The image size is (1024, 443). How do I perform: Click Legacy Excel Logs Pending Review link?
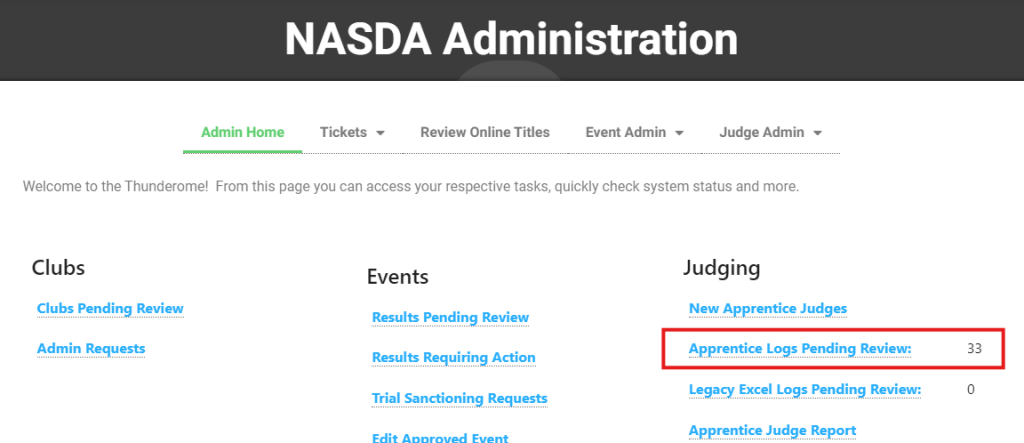pos(805,389)
